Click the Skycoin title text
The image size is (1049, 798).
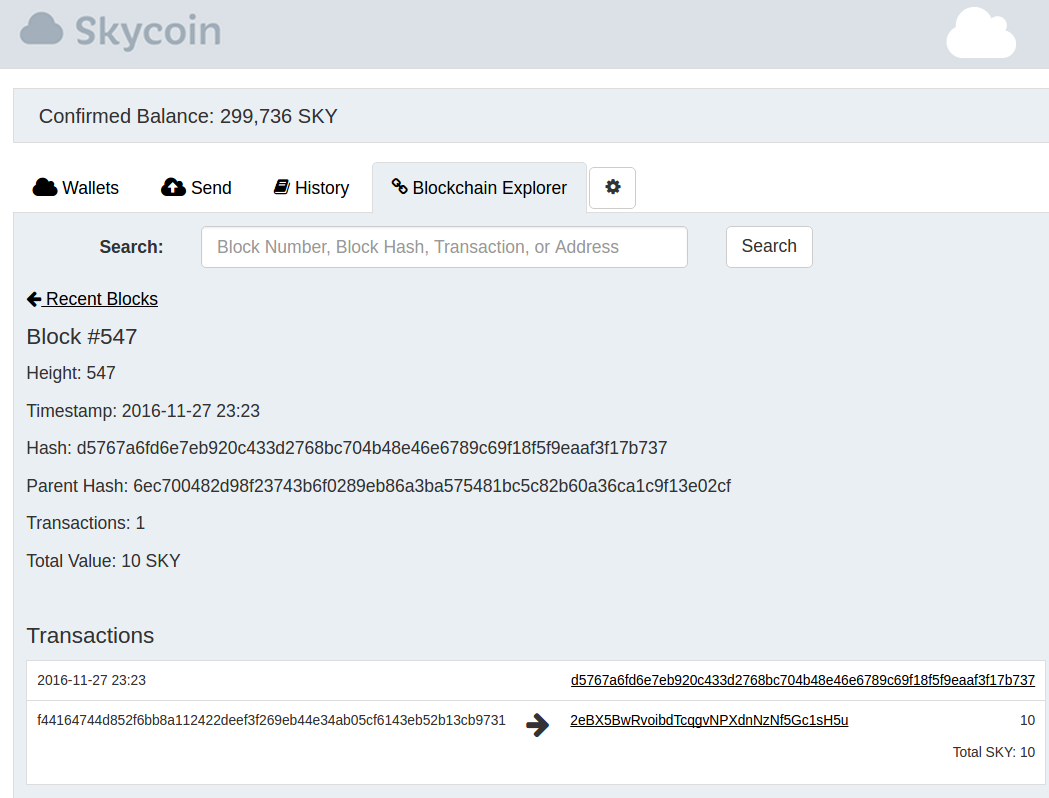coord(148,31)
